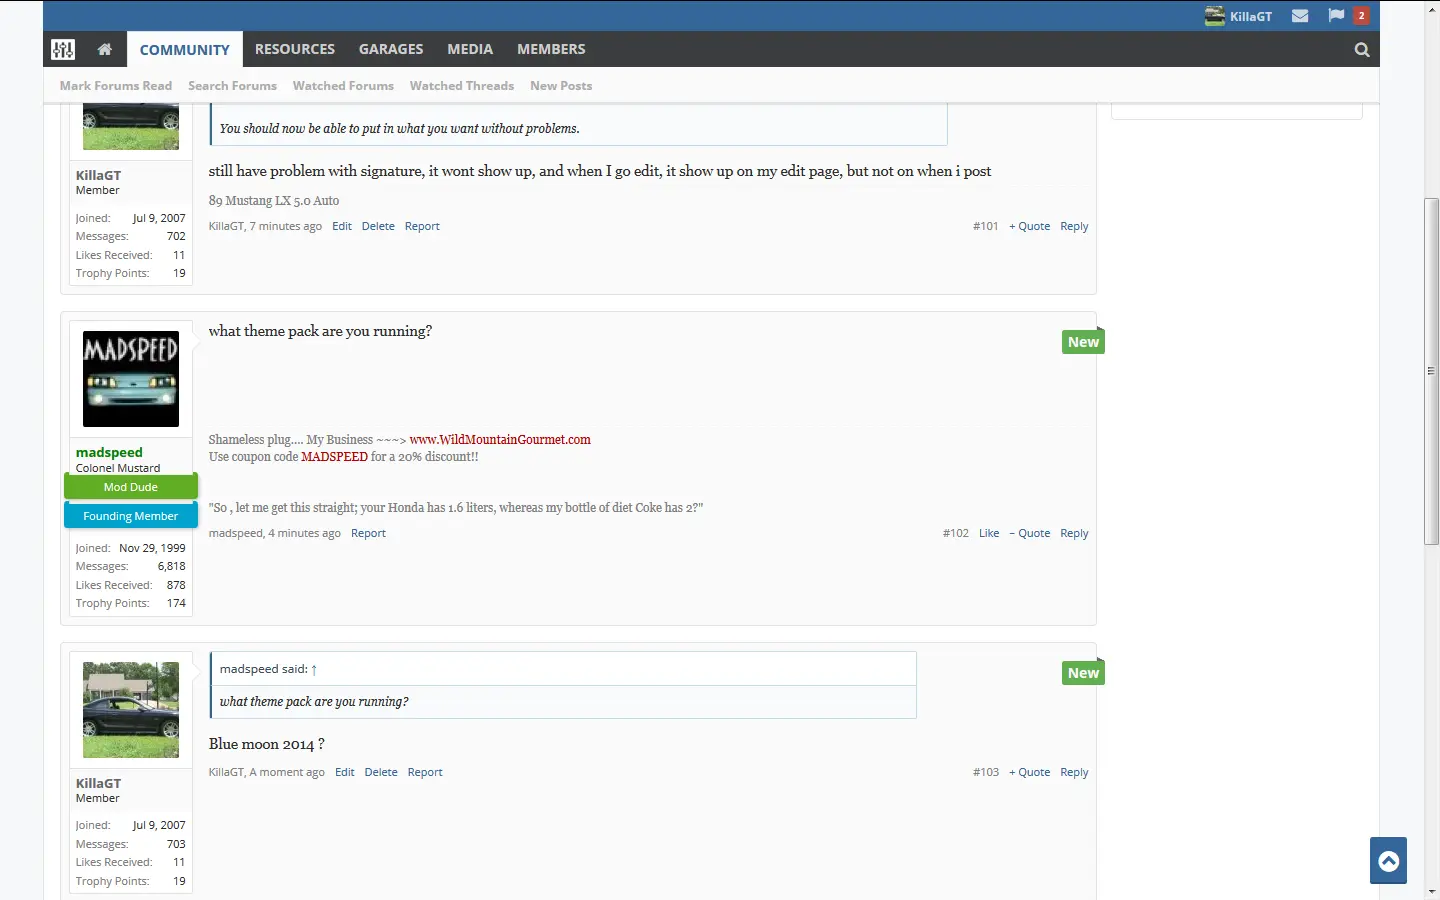Click madspeed's message count 6,818
1440x900 pixels.
(171, 566)
